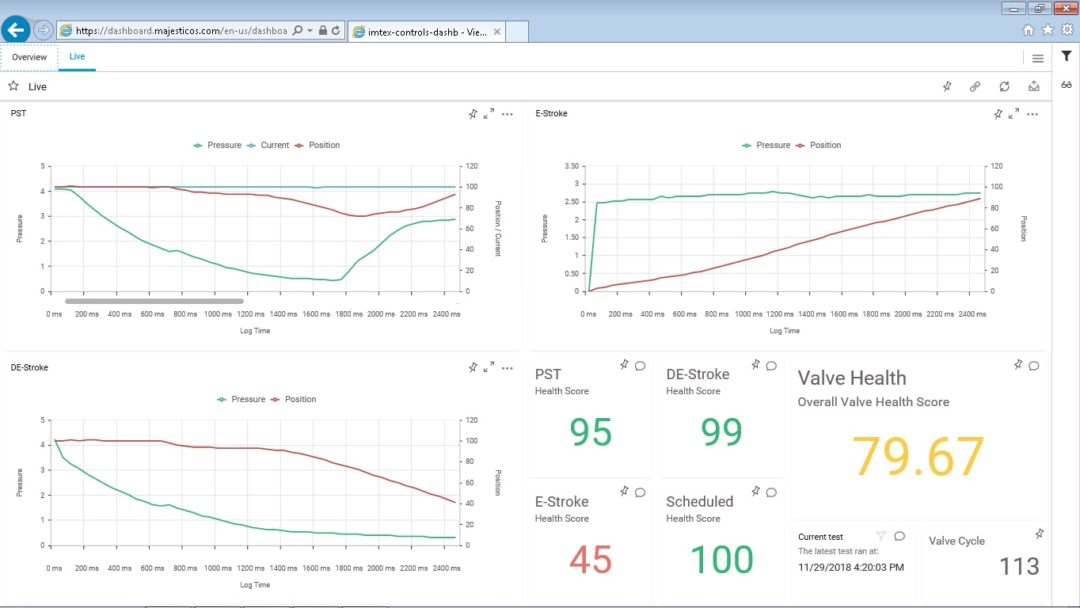Star the Live dashboard as favorite
1080x608 pixels.
pos(13,86)
